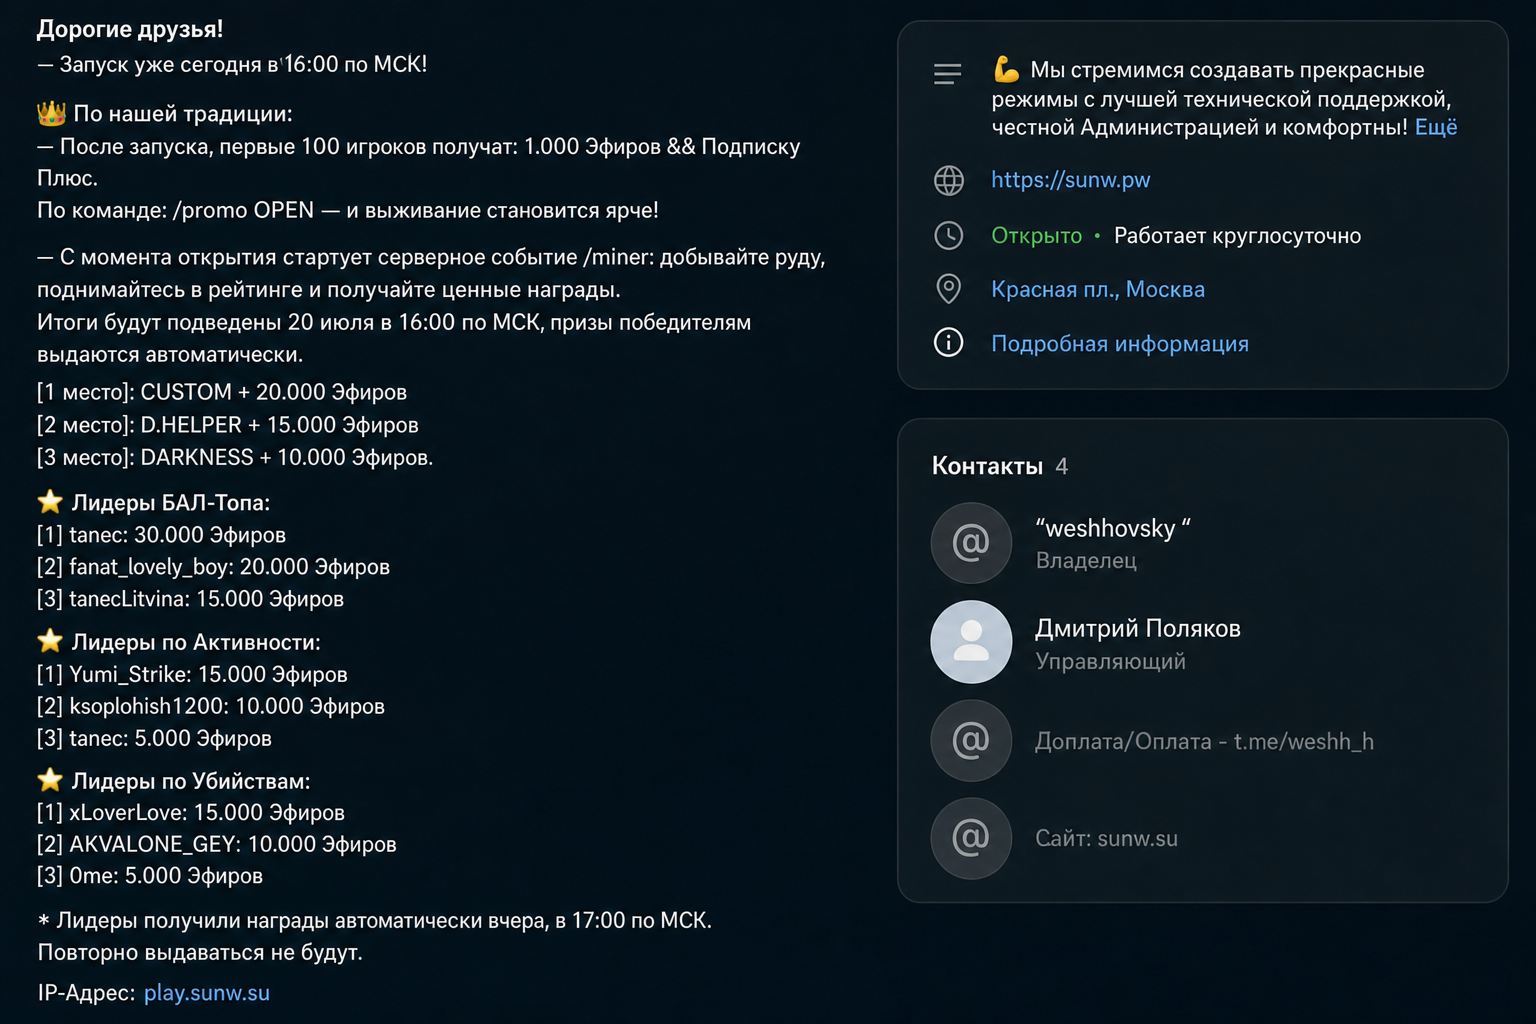Viewport: 1536px width, 1024px height.
Task: Select the weshhovsky Владелец contact
Action: point(1202,543)
